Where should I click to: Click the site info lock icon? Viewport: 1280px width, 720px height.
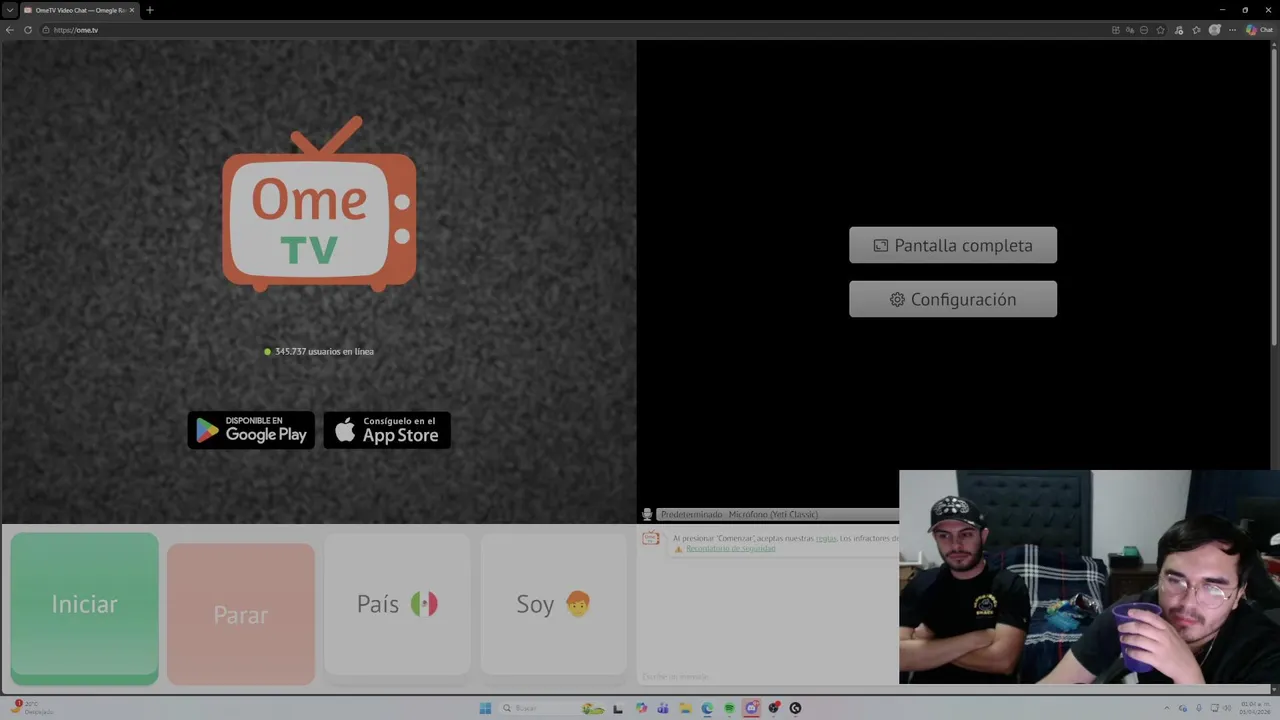pyautogui.click(x=46, y=30)
